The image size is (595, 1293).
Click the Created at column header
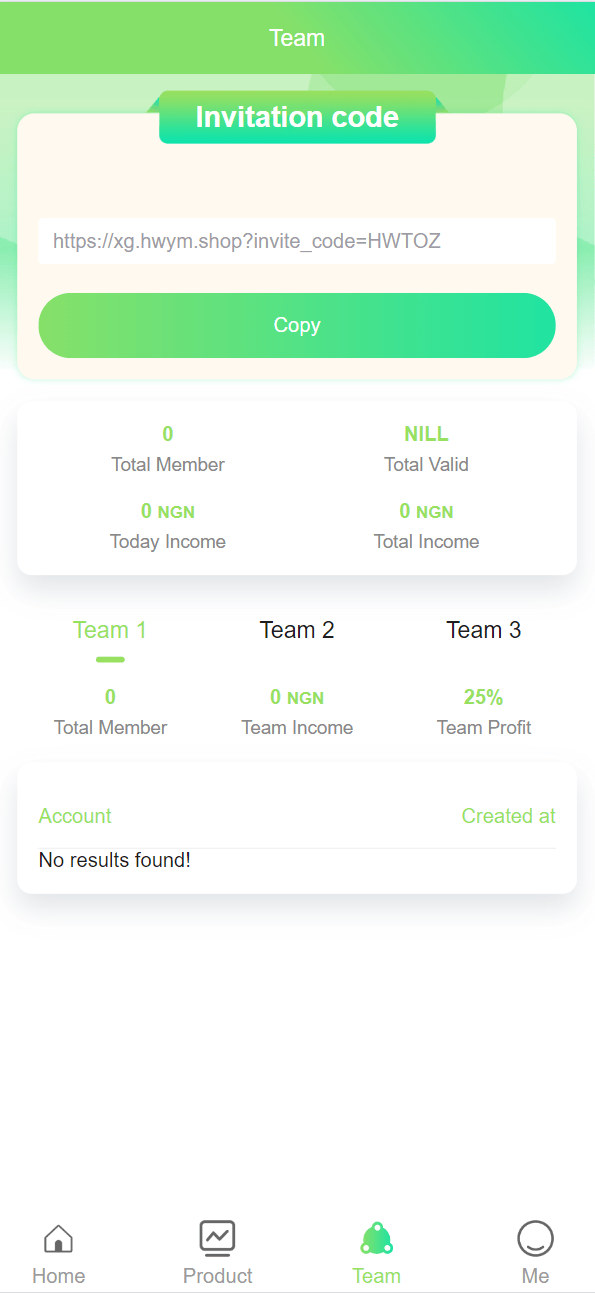click(x=508, y=816)
